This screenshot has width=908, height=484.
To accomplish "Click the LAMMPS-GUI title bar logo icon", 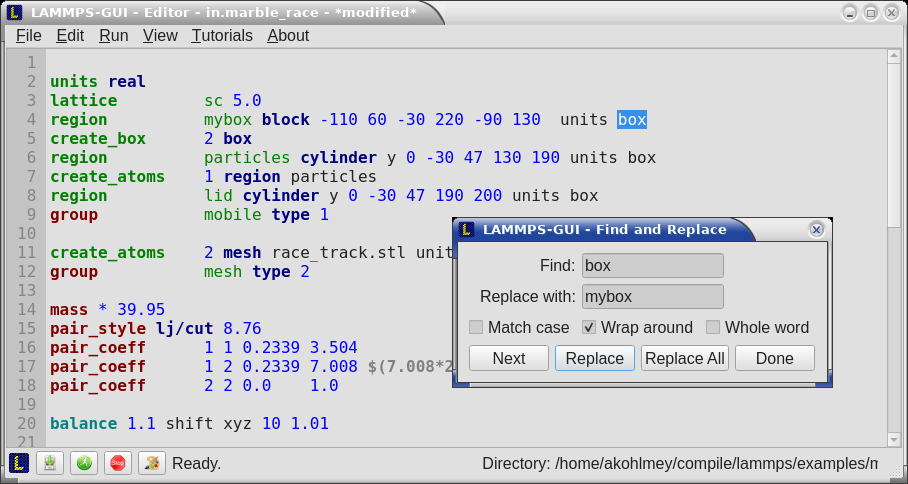I will (x=14, y=12).
